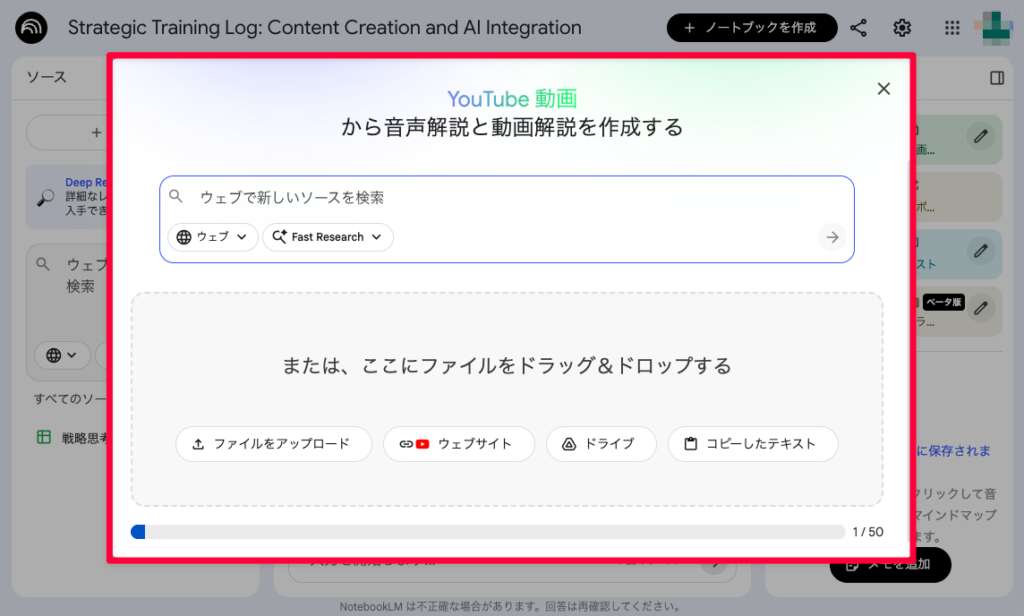Expand the Fast Research mode dropdown

(x=328, y=237)
